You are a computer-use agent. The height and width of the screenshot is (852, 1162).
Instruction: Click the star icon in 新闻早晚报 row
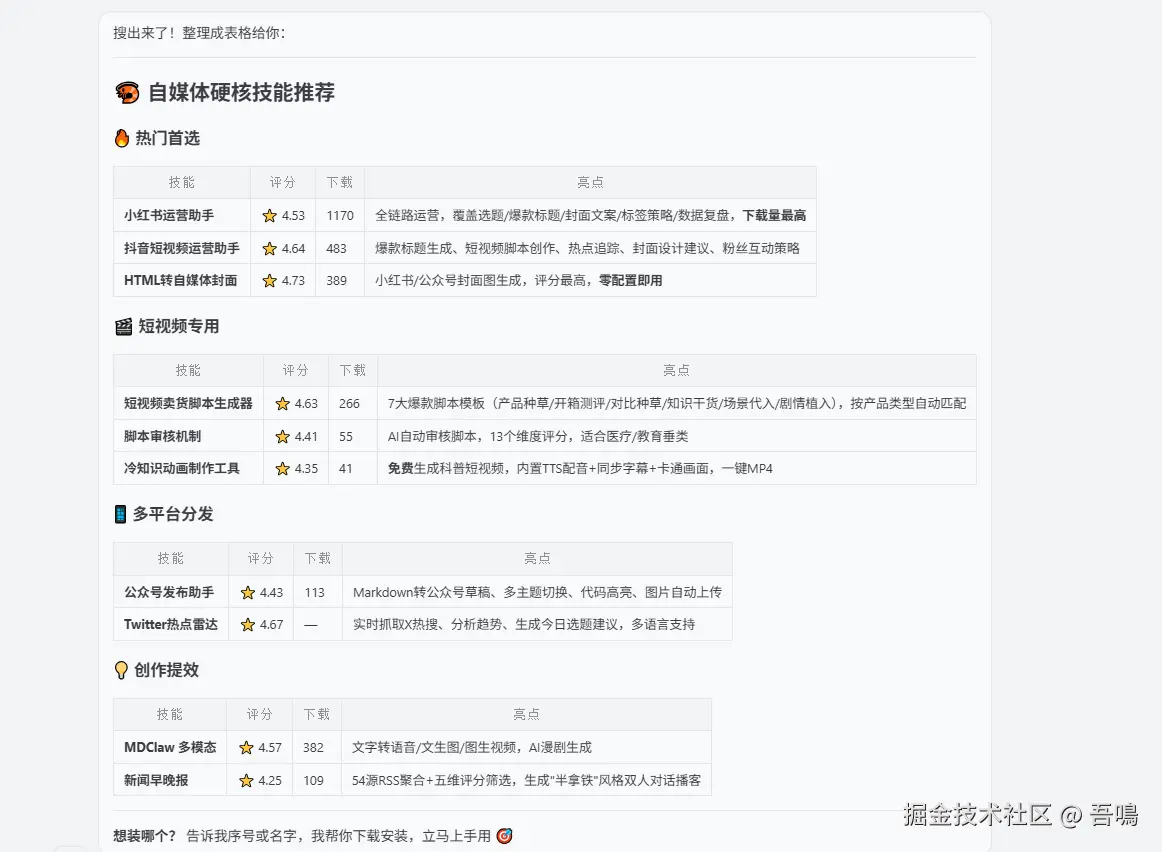[246, 780]
